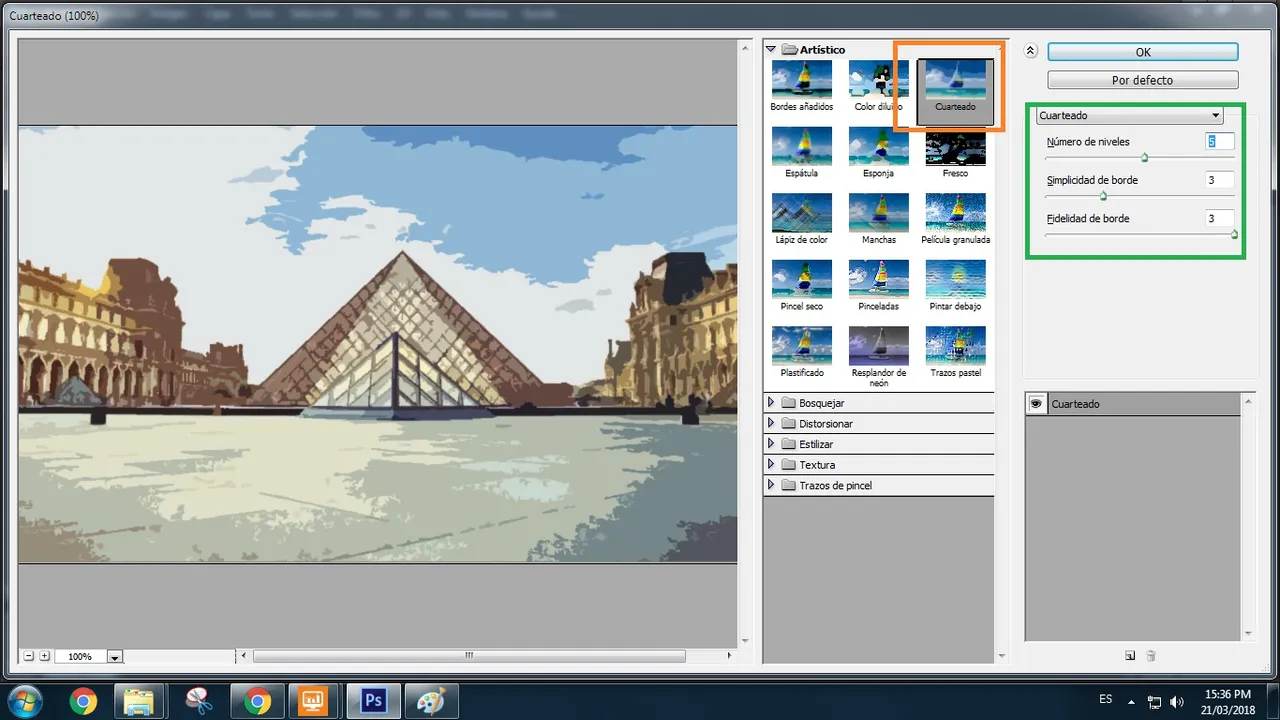Screen dimensions: 1280x720
Task: Choose the Lápiz de color filter
Action: pos(801,219)
